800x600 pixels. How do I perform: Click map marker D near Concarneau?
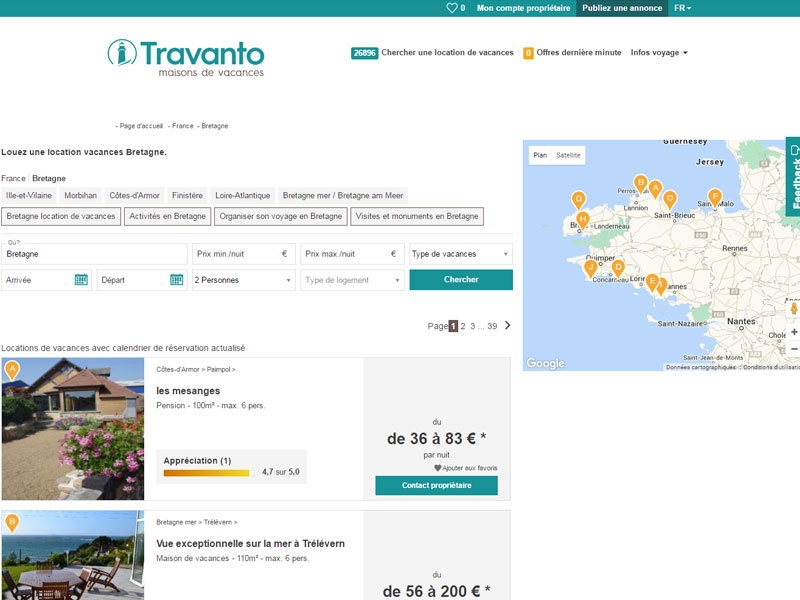(618, 268)
